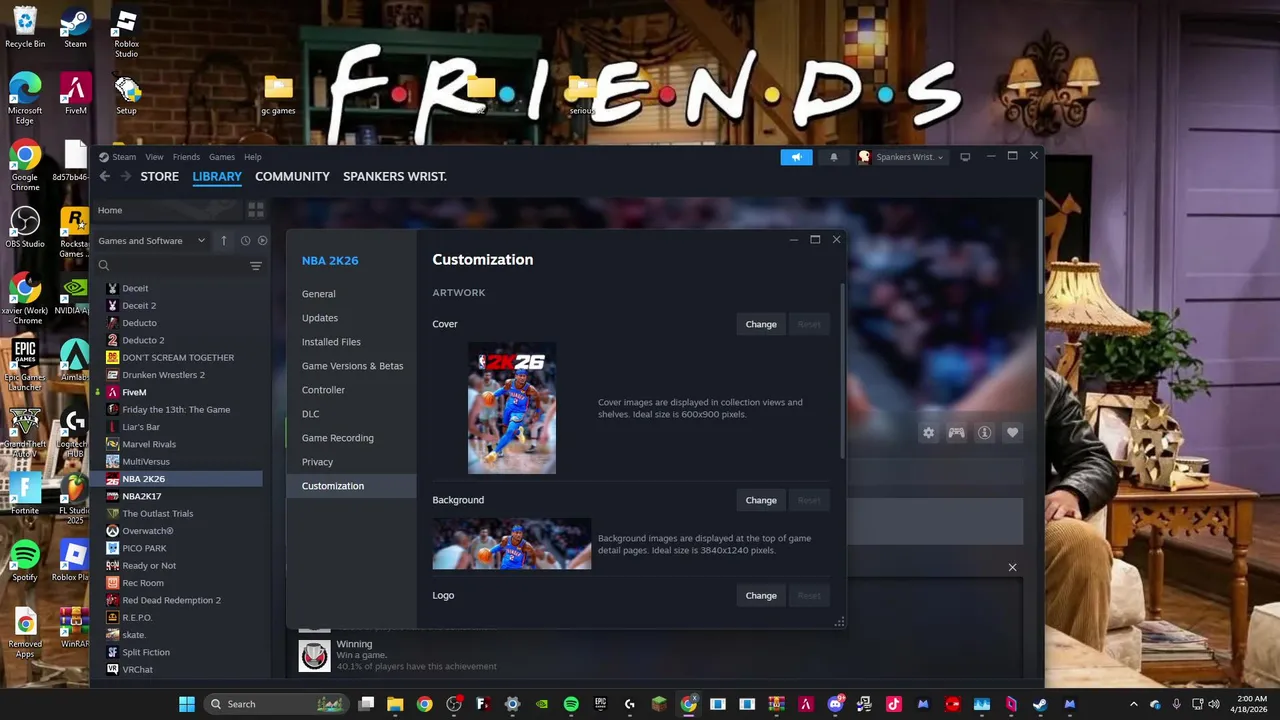Viewport: 1280px width, 720px height.
Task: Click NBA 2K26 background image thumbnail
Action: pos(512,544)
